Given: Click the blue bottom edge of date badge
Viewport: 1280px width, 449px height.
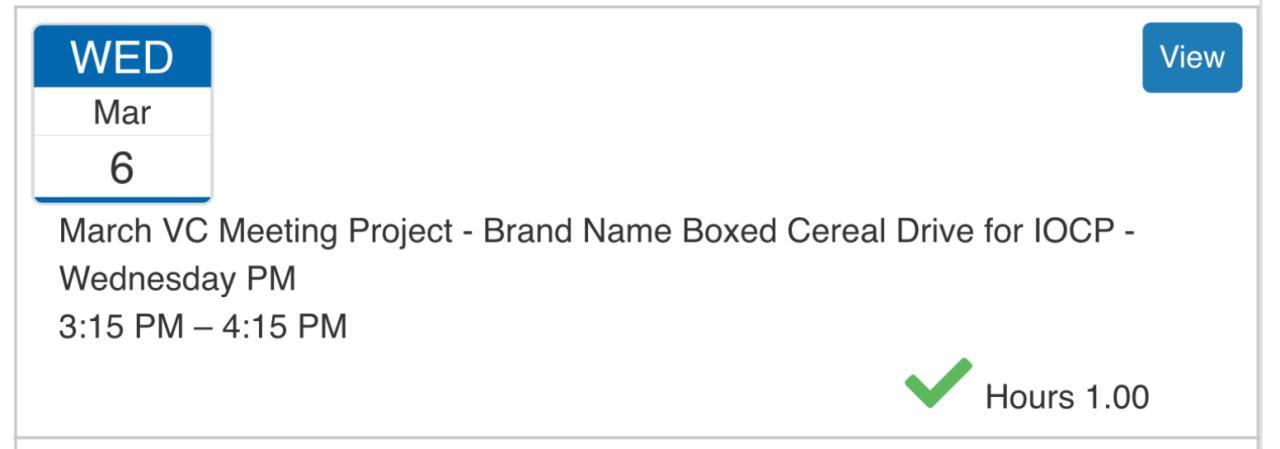Looking at the screenshot, I should 122,199.
